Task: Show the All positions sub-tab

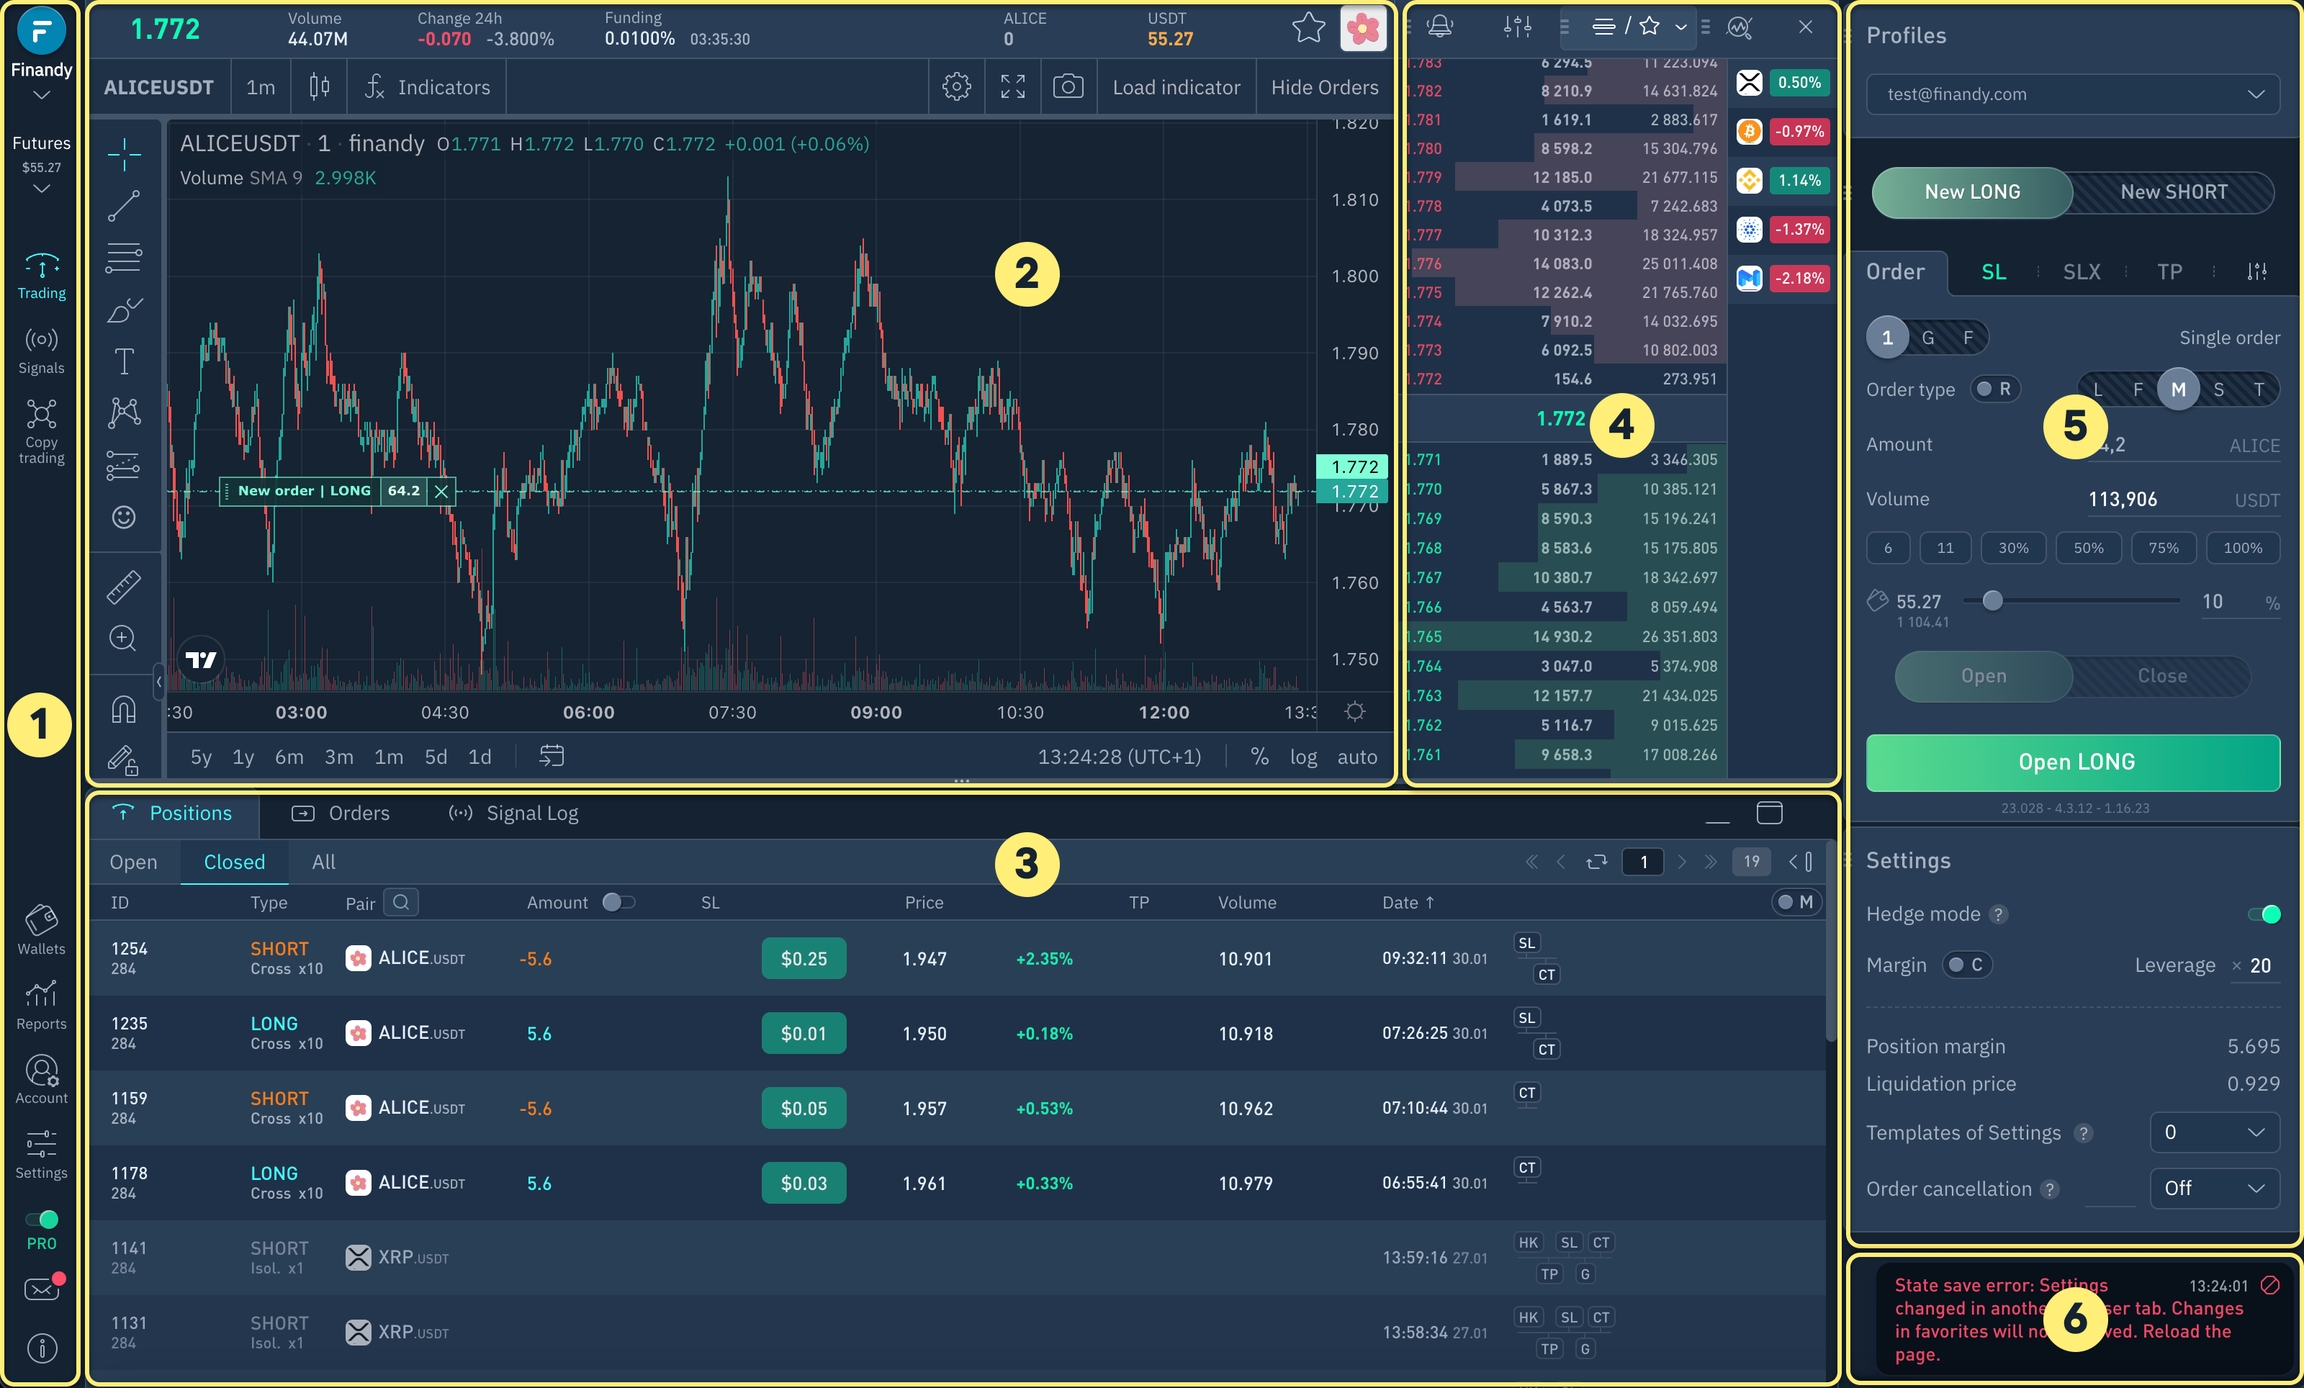Action: tap(323, 862)
